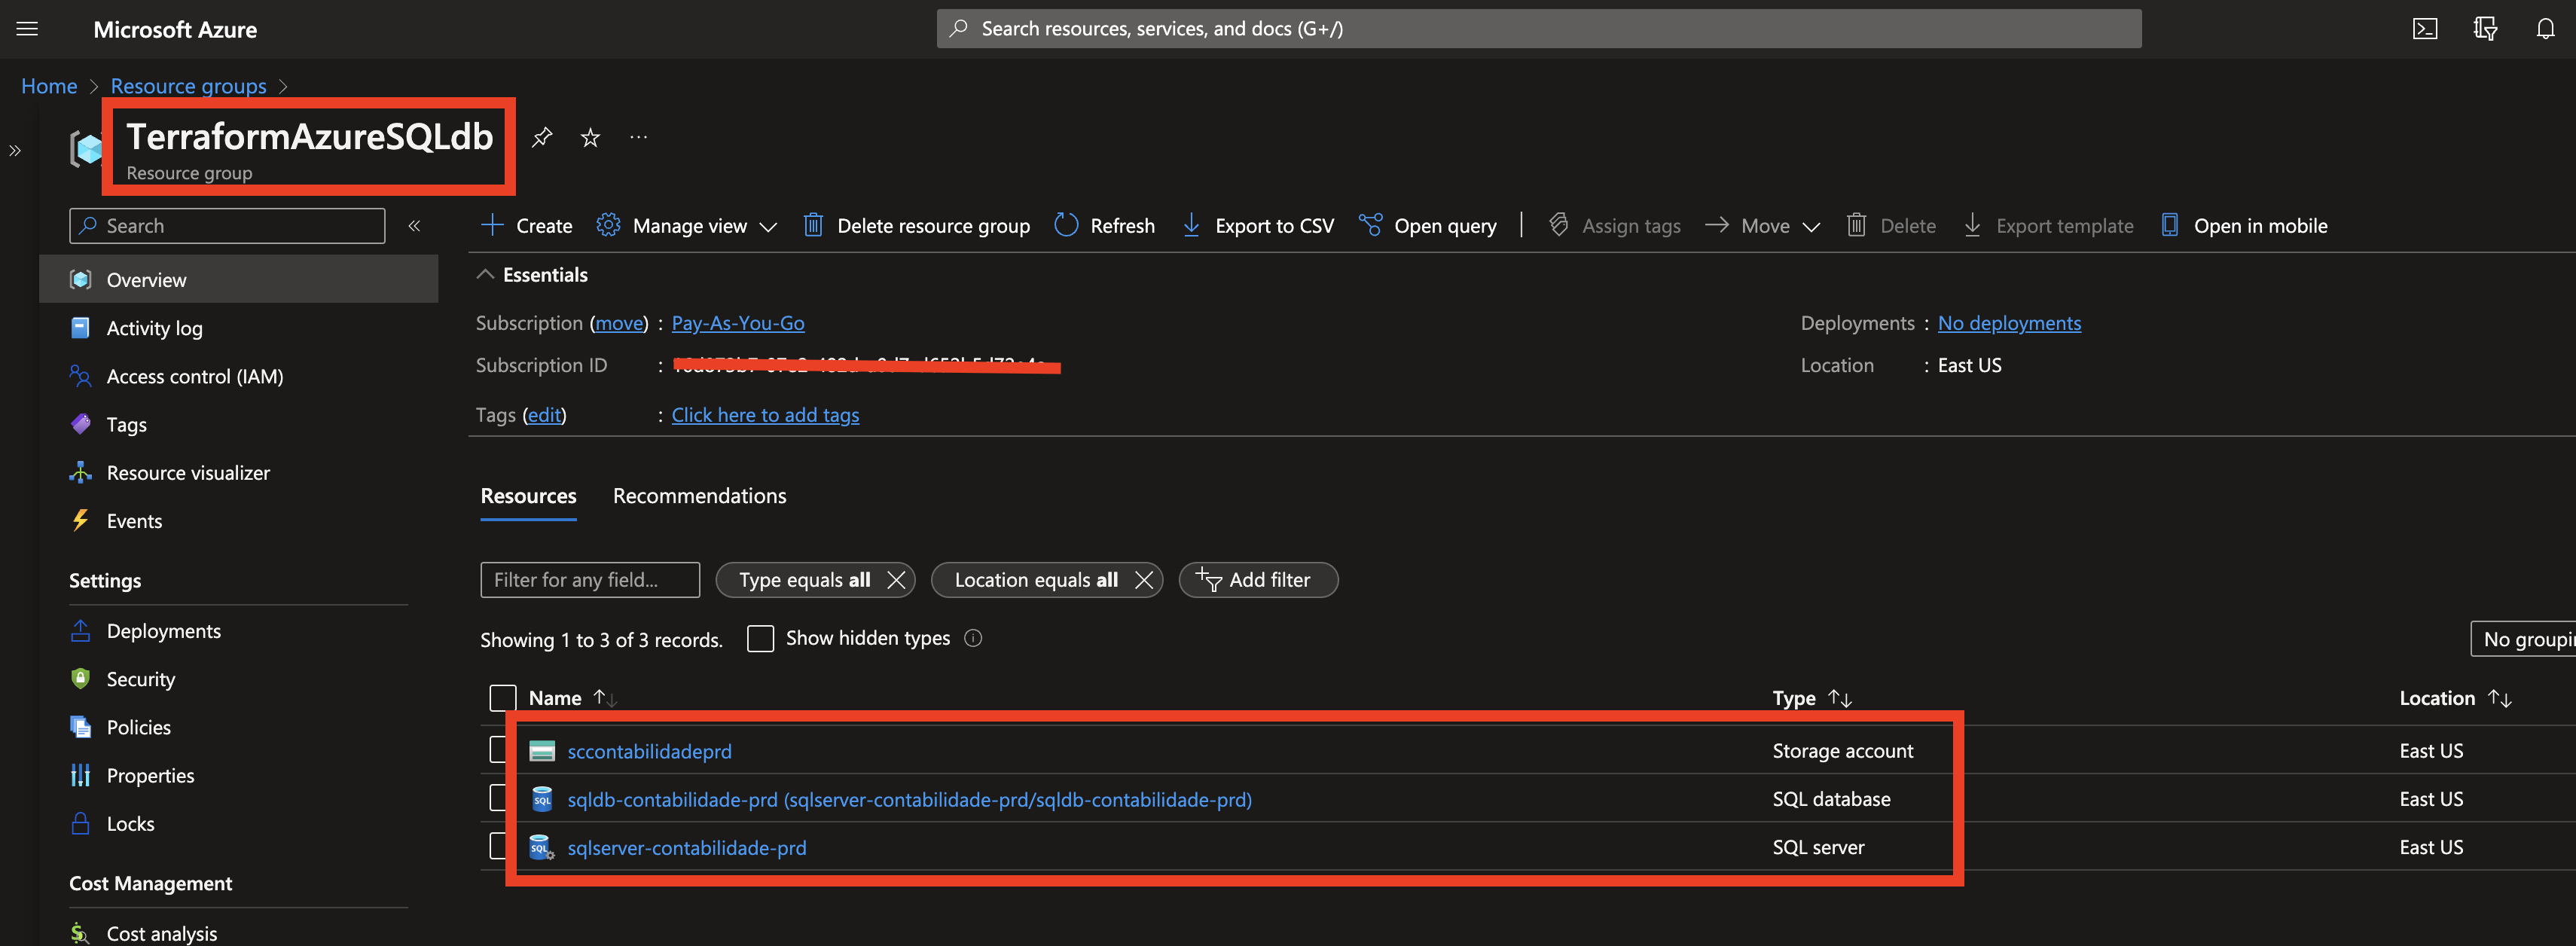Open Resource visualizer in sidebar
This screenshot has width=2576, height=946.
point(188,473)
